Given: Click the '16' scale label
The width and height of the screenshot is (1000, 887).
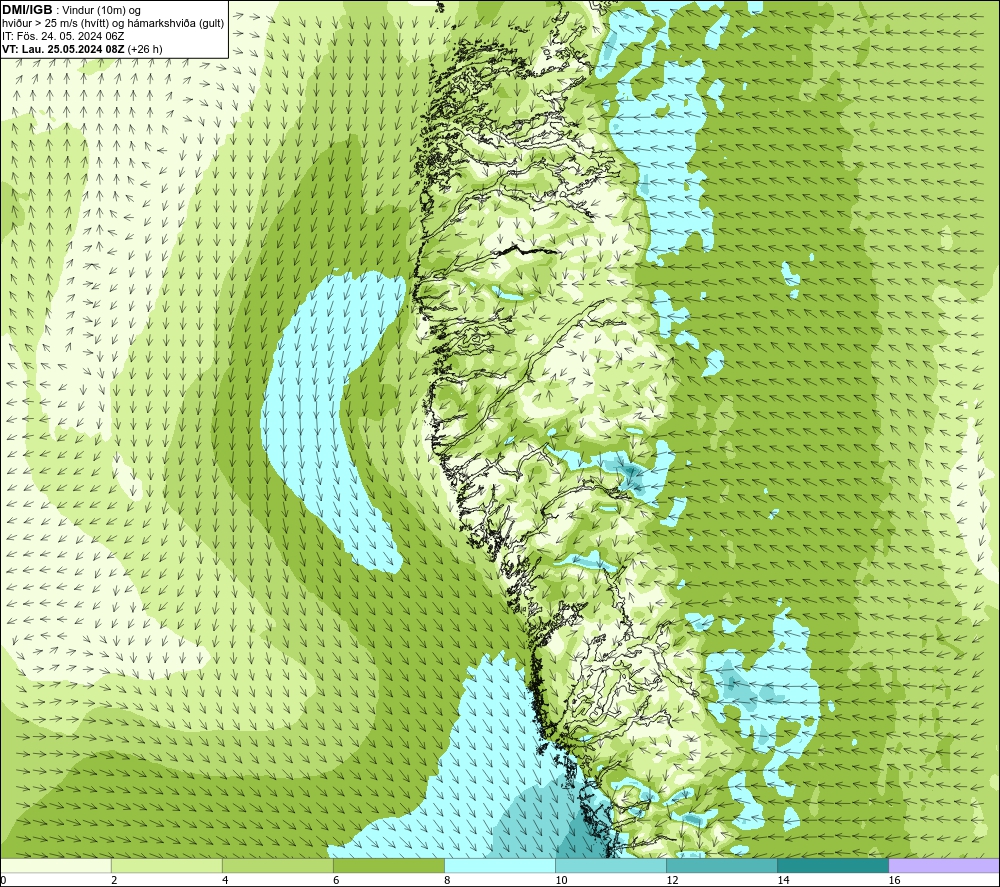Looking at the screenshot, I should [x=894, y=880].
